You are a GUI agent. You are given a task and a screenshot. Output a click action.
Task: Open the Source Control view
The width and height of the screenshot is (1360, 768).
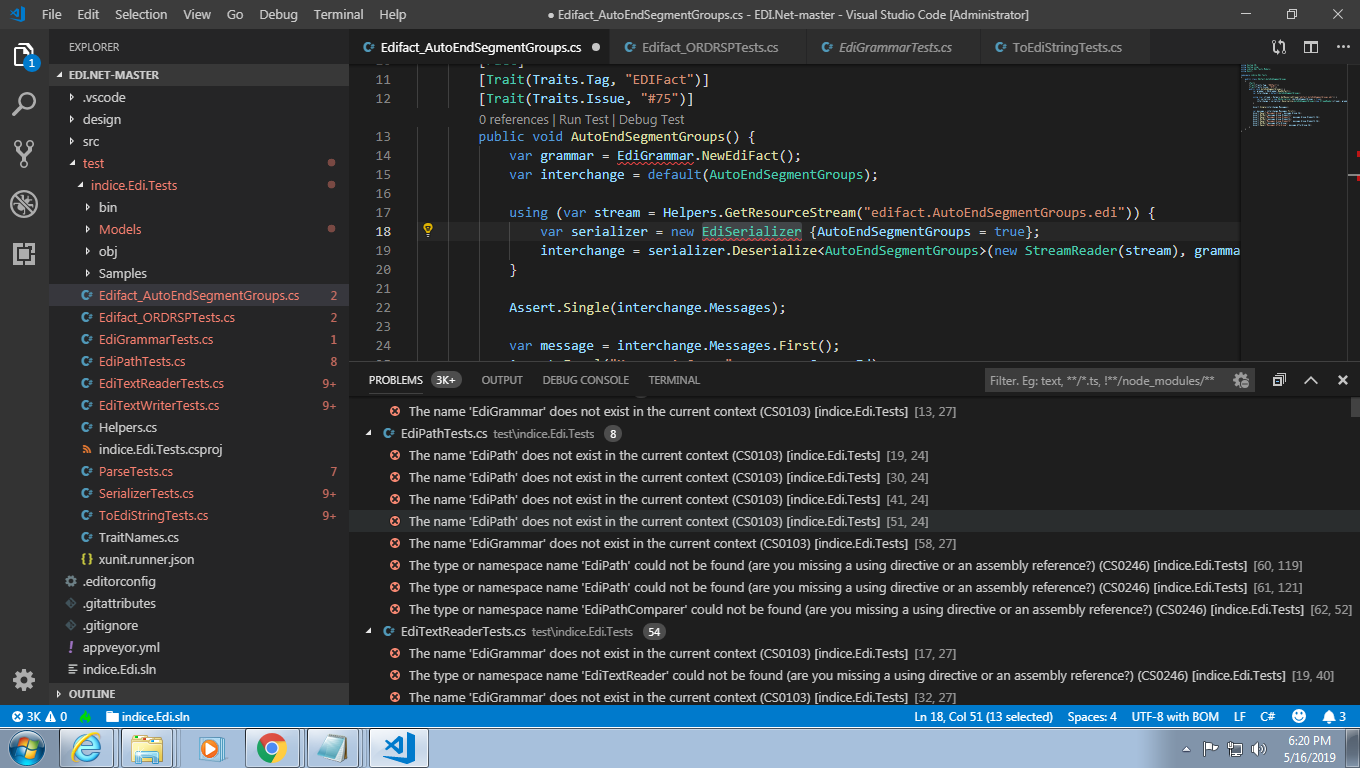[24, 153]
